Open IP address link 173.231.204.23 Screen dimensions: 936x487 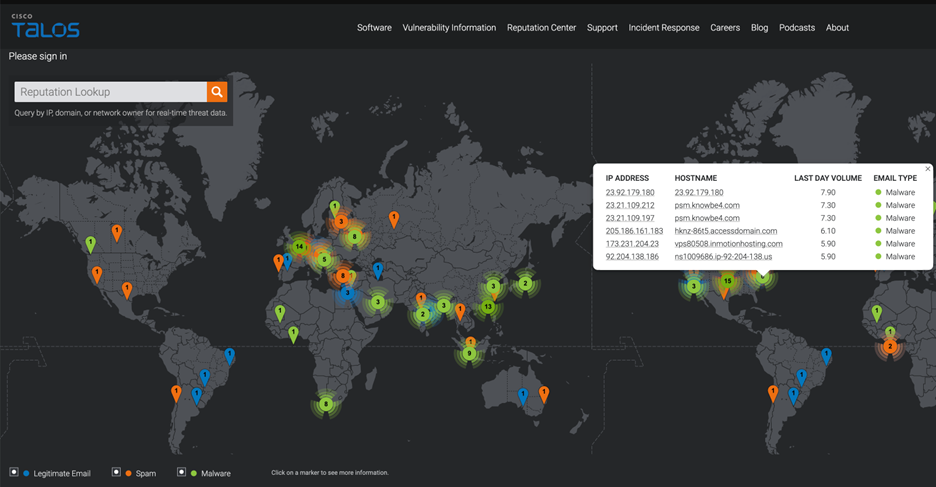632,244
